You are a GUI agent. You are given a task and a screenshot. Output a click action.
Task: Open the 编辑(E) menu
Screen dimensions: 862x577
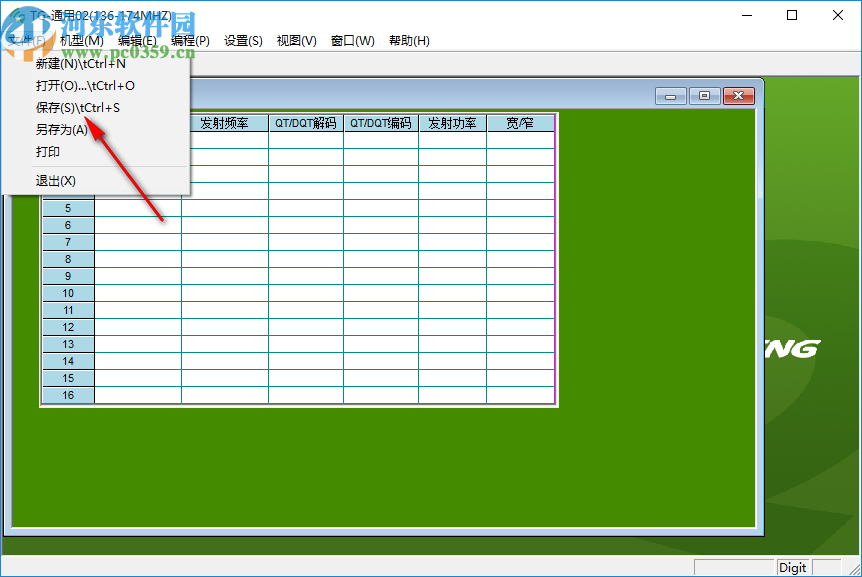137,41
